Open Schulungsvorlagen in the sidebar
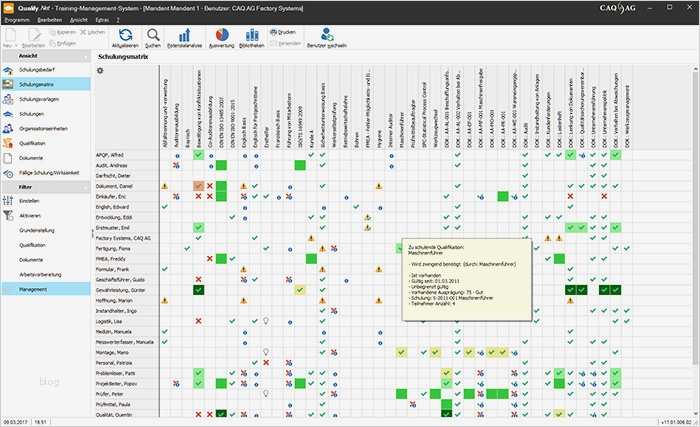Viewport: 700px width, 427px height. click(46, 99)
